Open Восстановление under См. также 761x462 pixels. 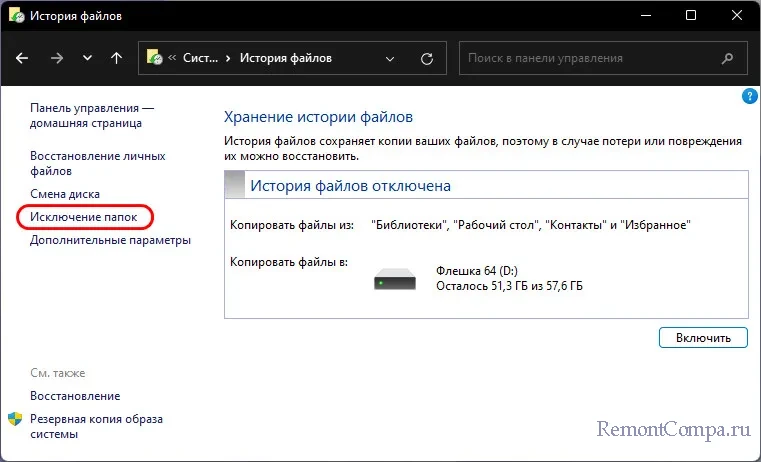click(75, 396)
